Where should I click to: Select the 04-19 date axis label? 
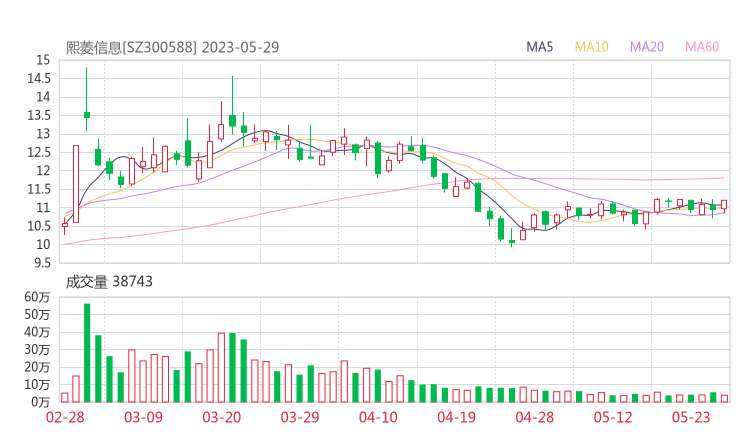click(x=456, y=417)
